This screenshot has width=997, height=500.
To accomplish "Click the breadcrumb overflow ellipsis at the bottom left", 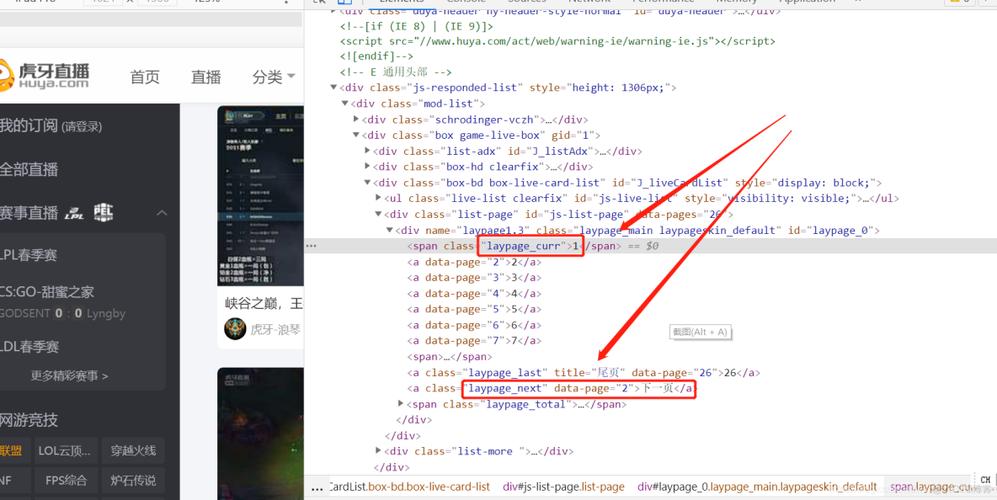I will pyautogui.click(x=317, y=487).
